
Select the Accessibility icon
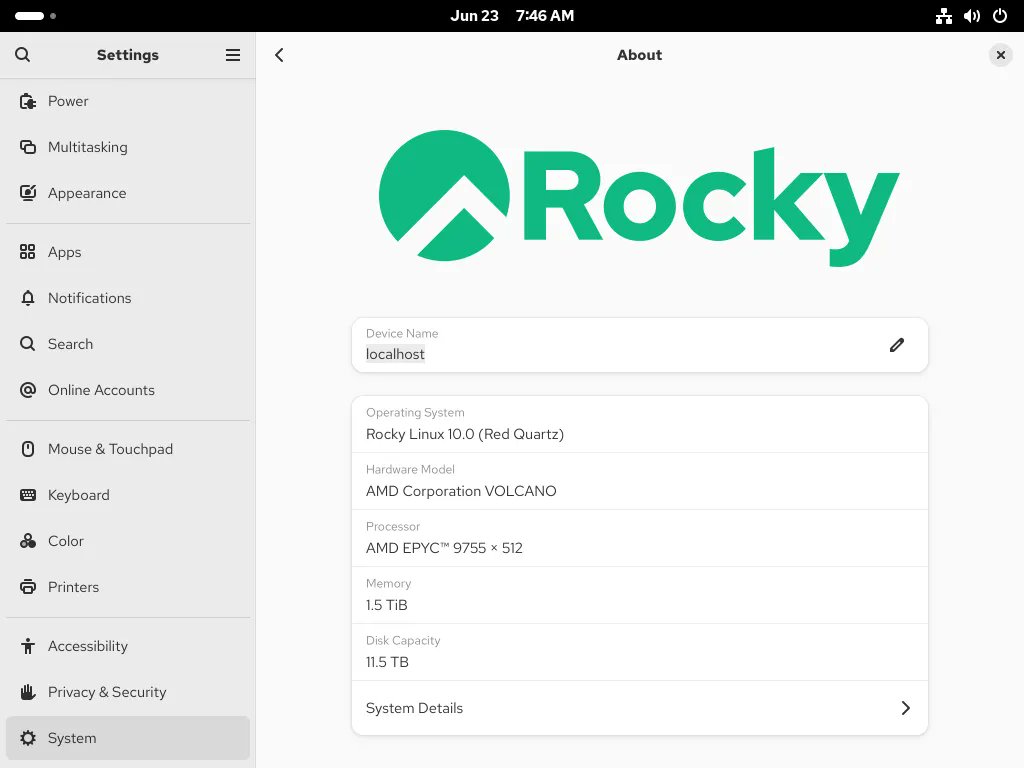26,646
